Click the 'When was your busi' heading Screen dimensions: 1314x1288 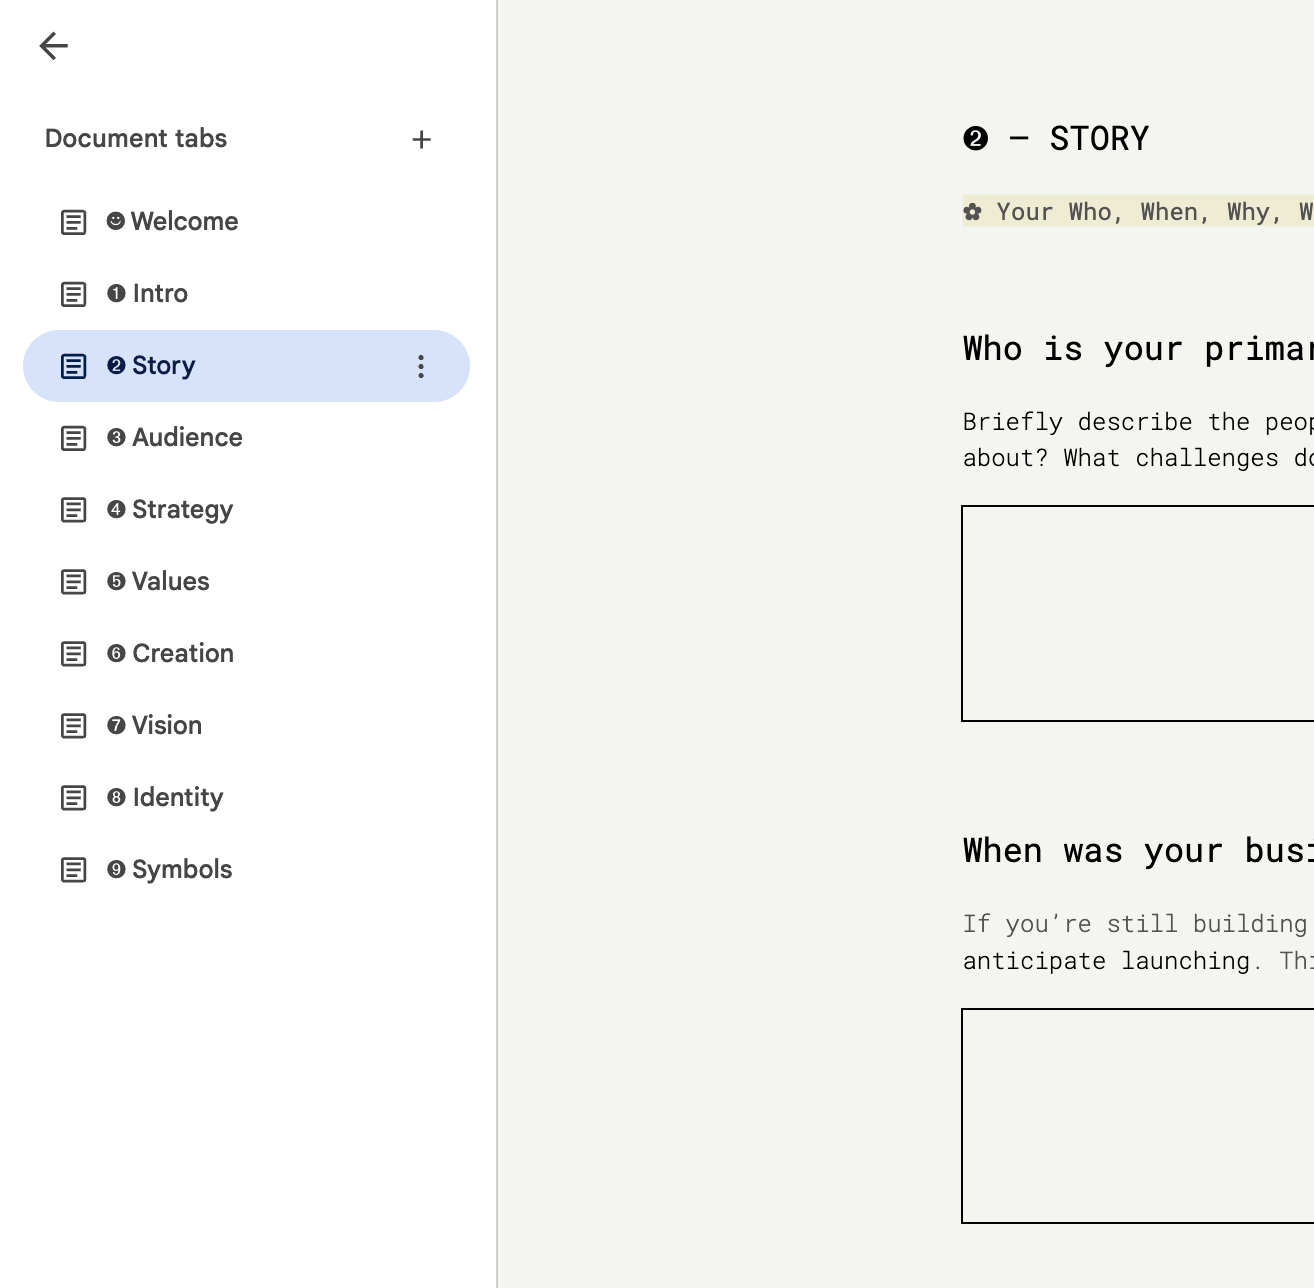(x=1138, y=850)
